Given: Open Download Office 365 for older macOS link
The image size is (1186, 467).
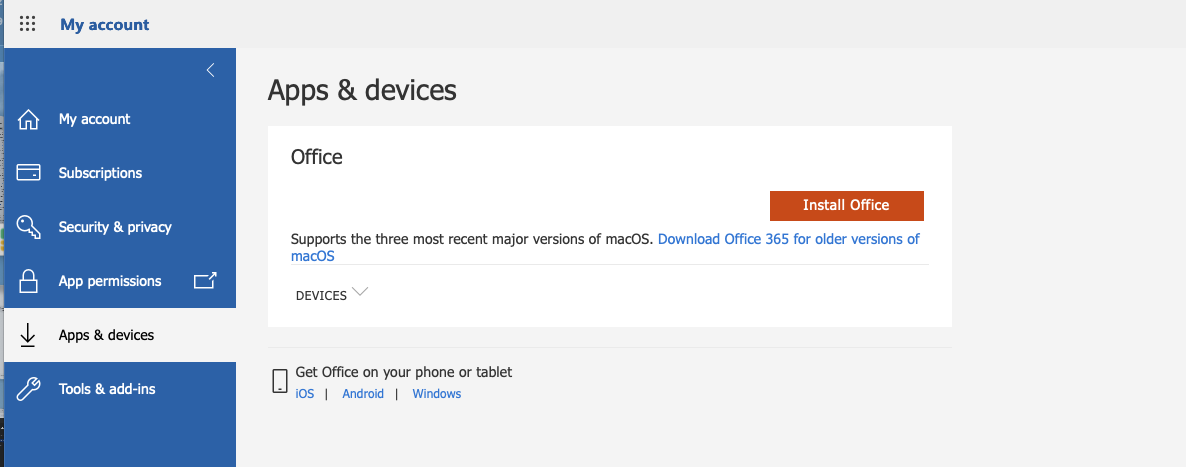Looking at the screenshot, I should click(x=788, y=239).
